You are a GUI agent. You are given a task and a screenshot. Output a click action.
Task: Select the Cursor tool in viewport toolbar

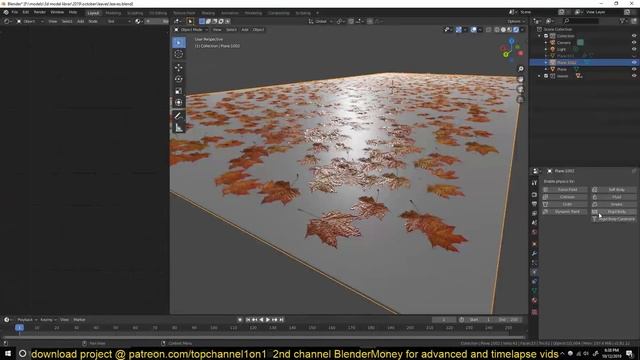179,54
